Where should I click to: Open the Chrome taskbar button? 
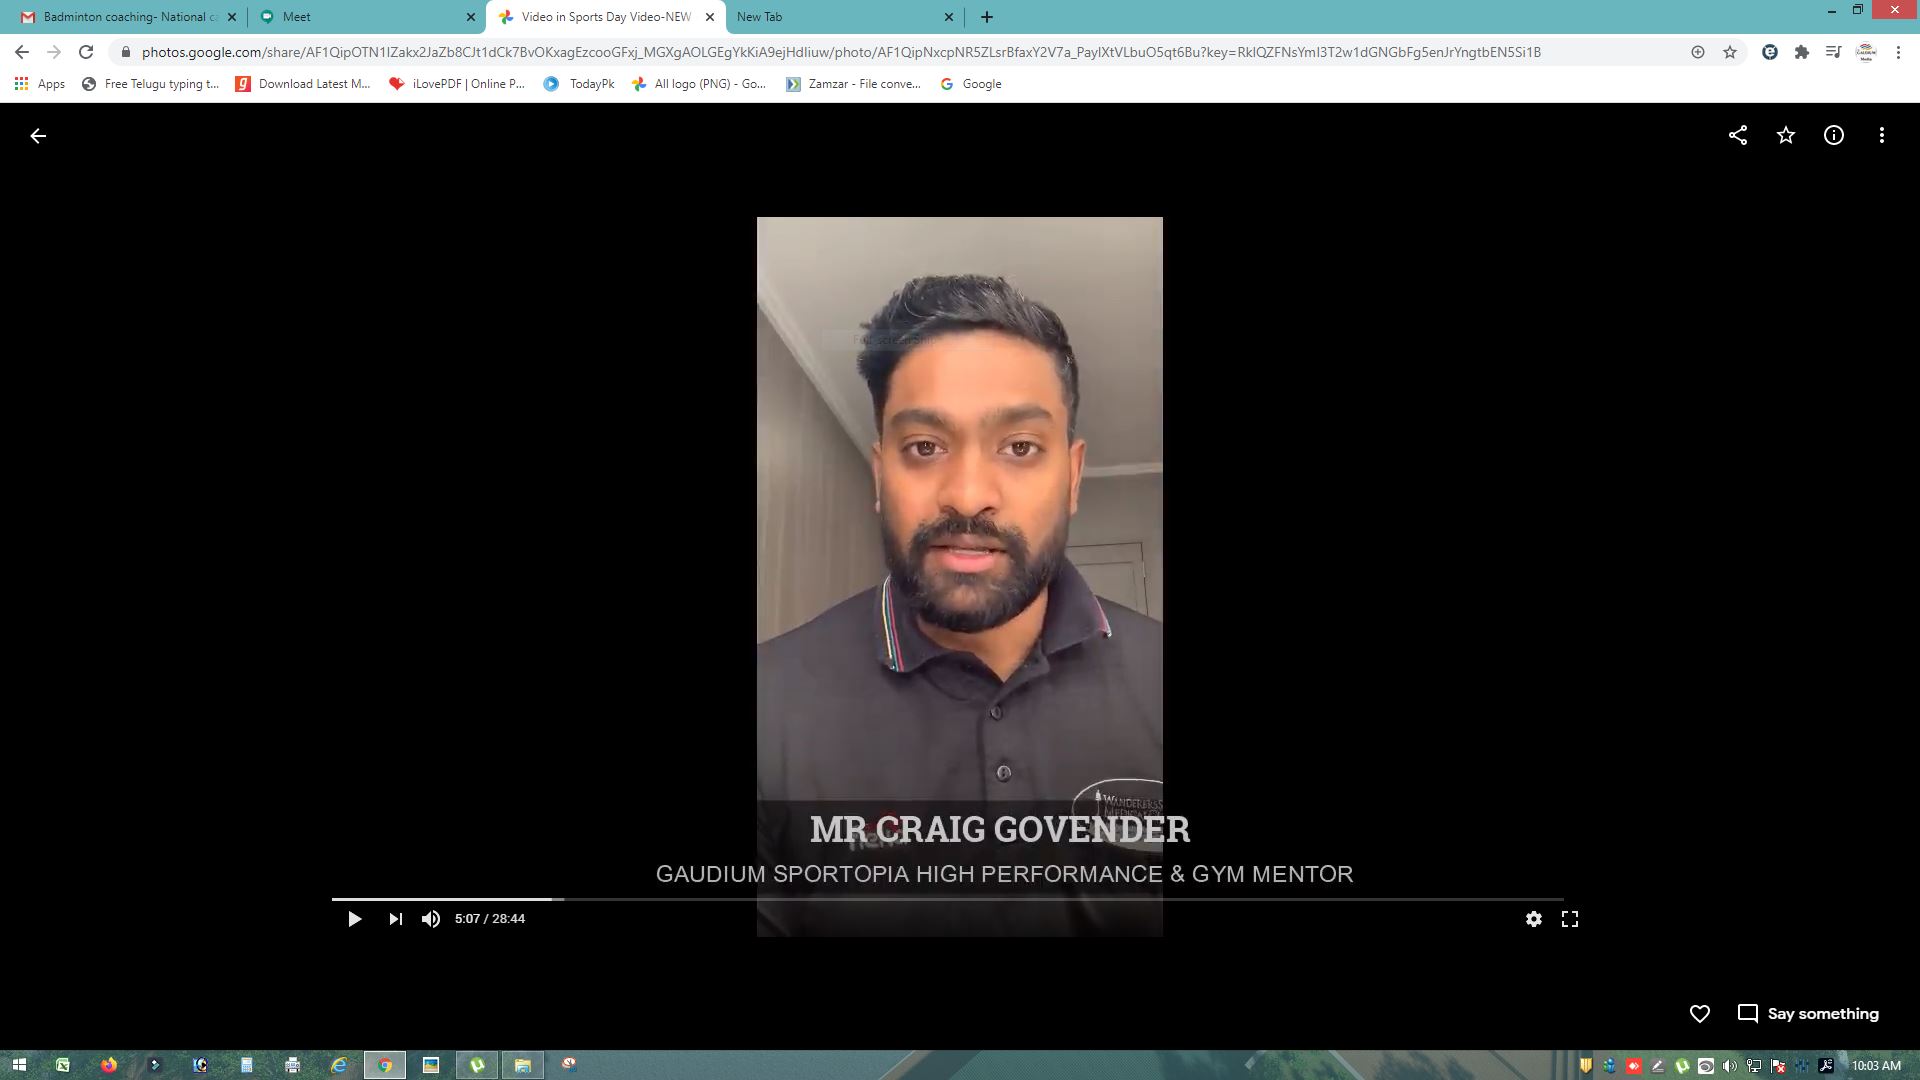pos(385,1065)
